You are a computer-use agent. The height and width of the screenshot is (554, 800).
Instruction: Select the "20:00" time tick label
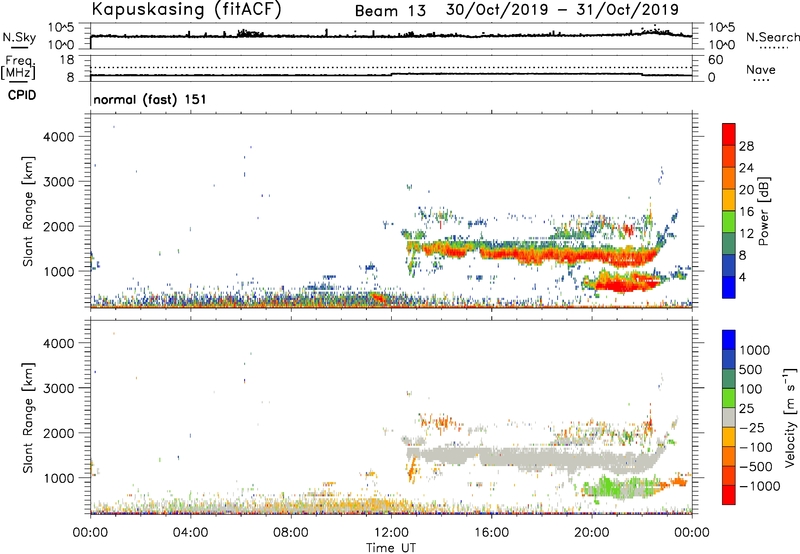click(x=592, y=533)
